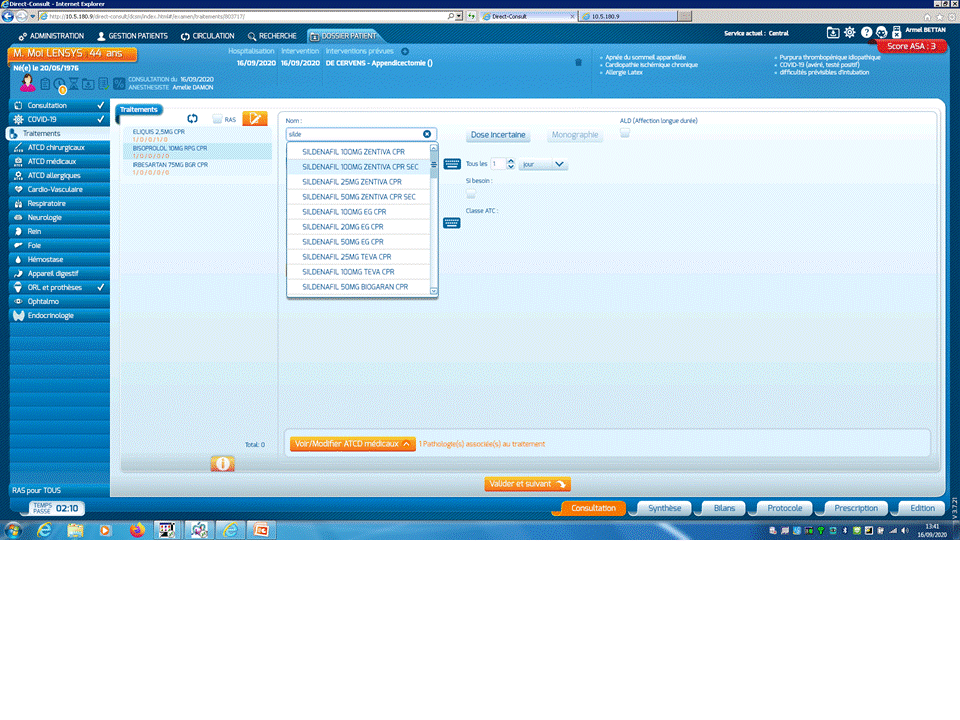Click the clipboard icon under patient name

click(x=45, y=84)
